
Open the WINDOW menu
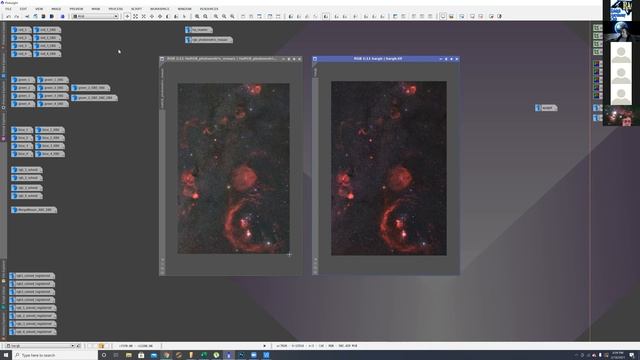point(184,9)
